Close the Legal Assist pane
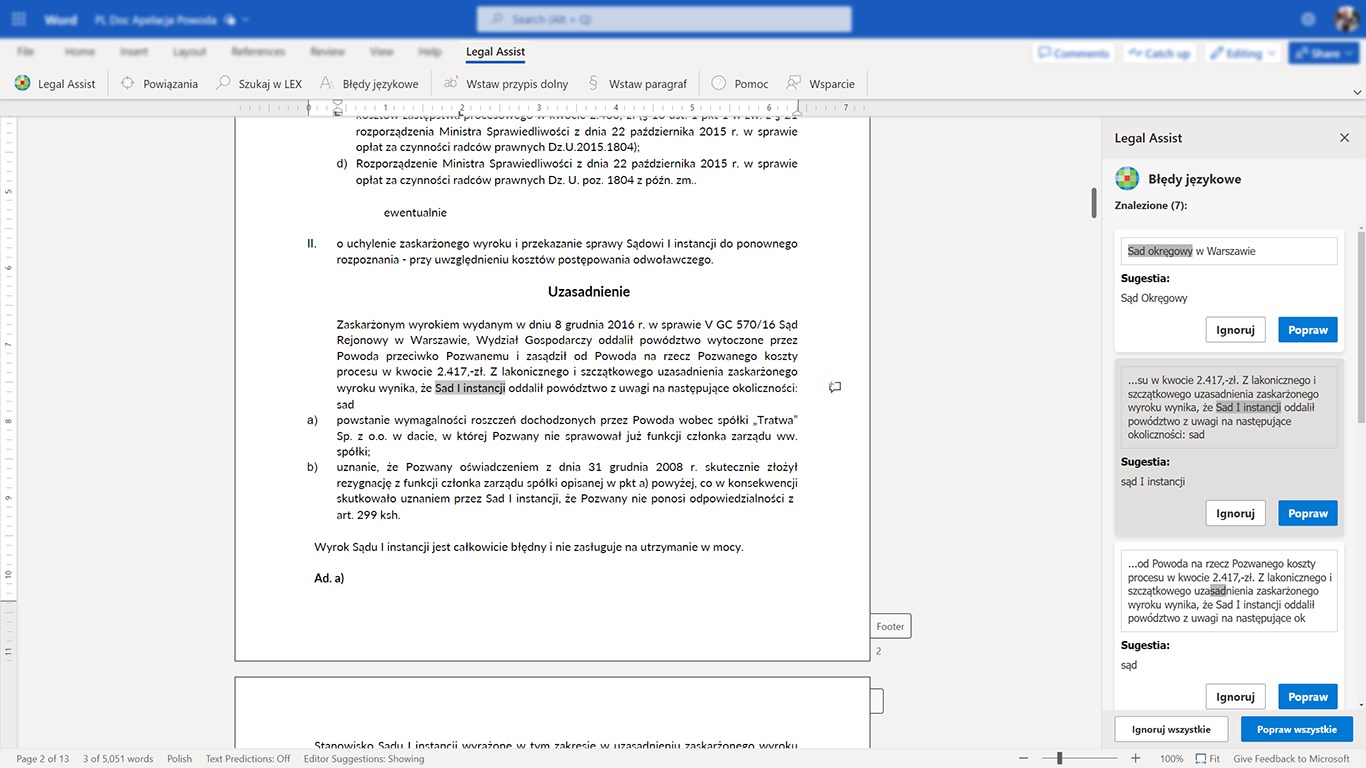The image size is (1366, 768). 1344,138
